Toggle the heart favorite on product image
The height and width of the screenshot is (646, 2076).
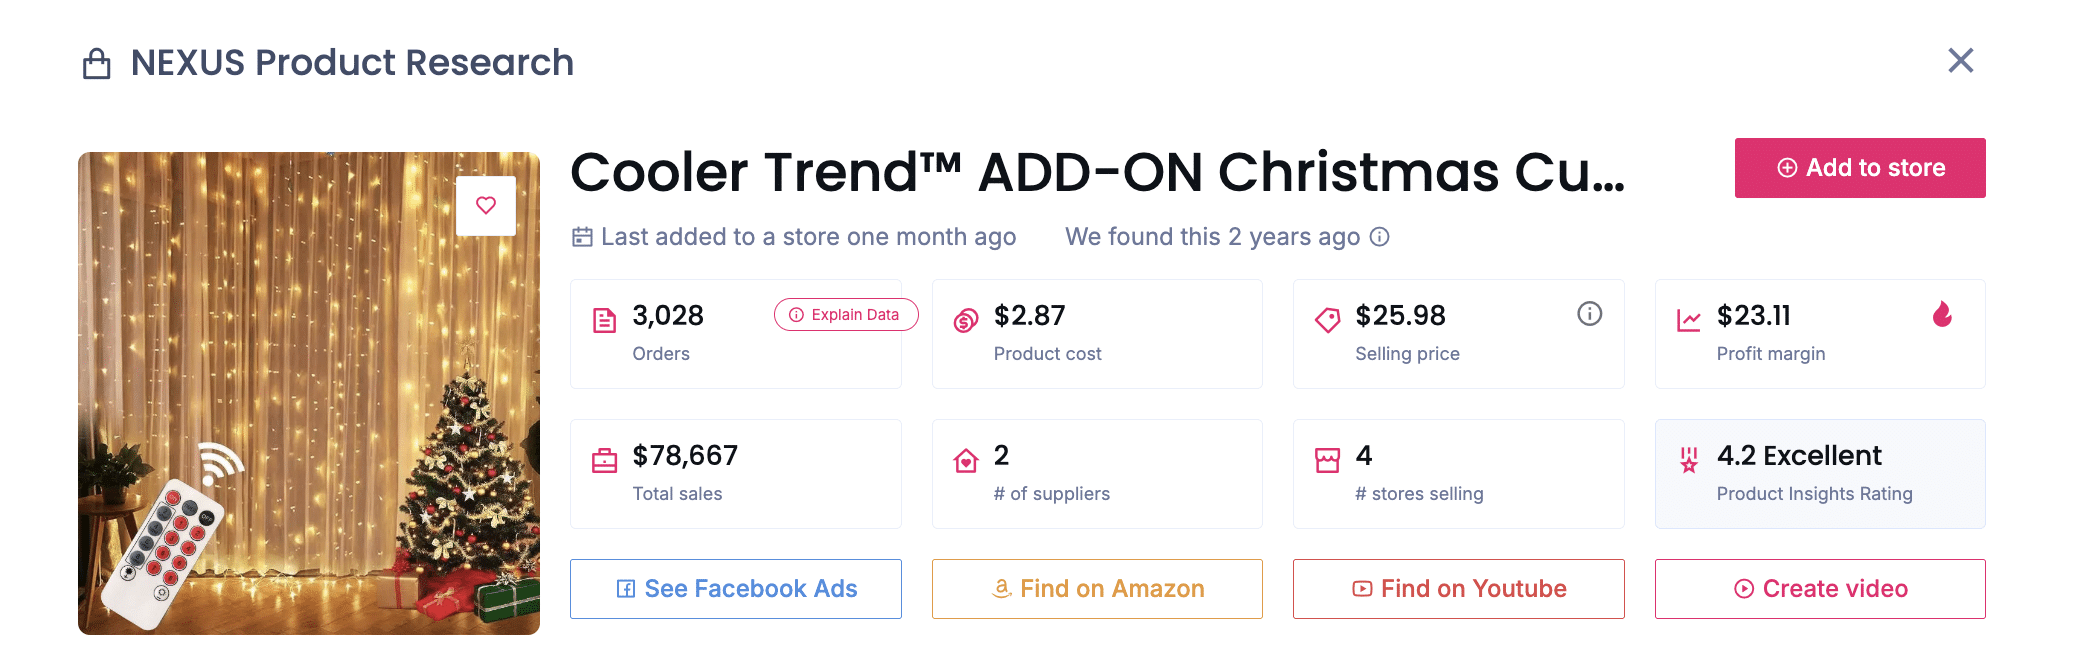point(486,206)
